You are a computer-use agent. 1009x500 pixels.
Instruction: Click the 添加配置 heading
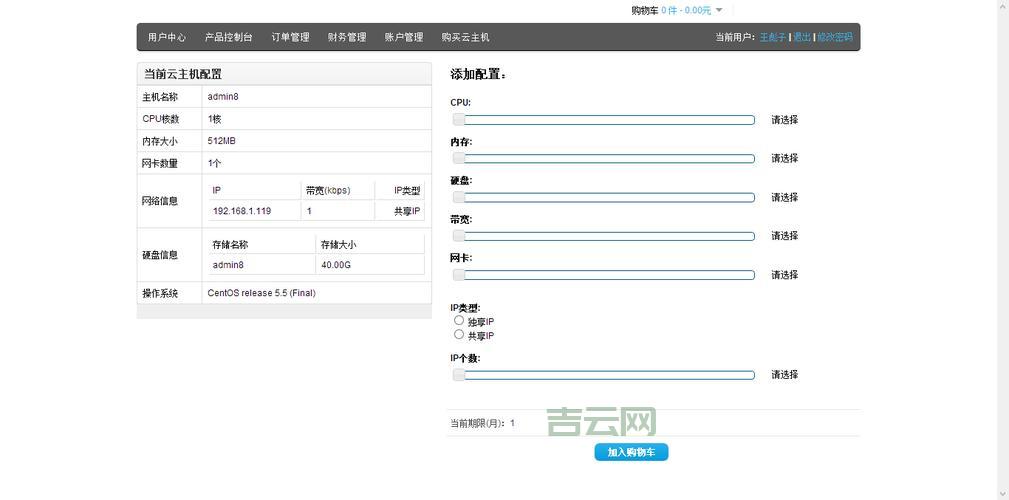click(477, 75)
